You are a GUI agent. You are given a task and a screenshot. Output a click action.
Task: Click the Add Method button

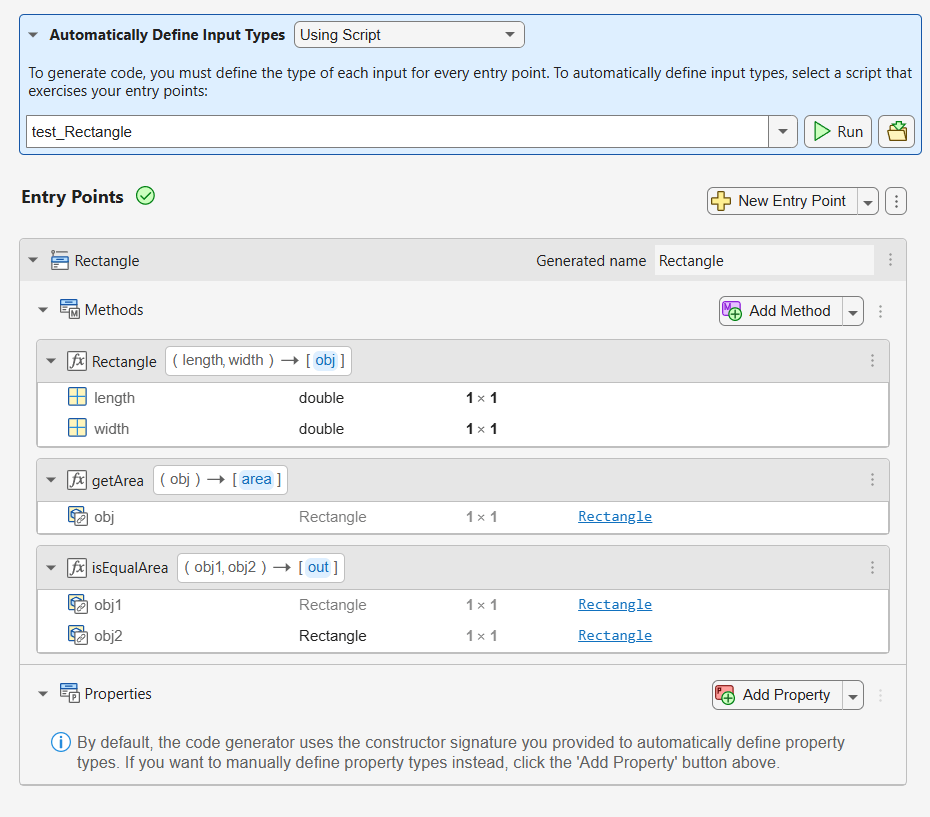click(x=781, y=311)
